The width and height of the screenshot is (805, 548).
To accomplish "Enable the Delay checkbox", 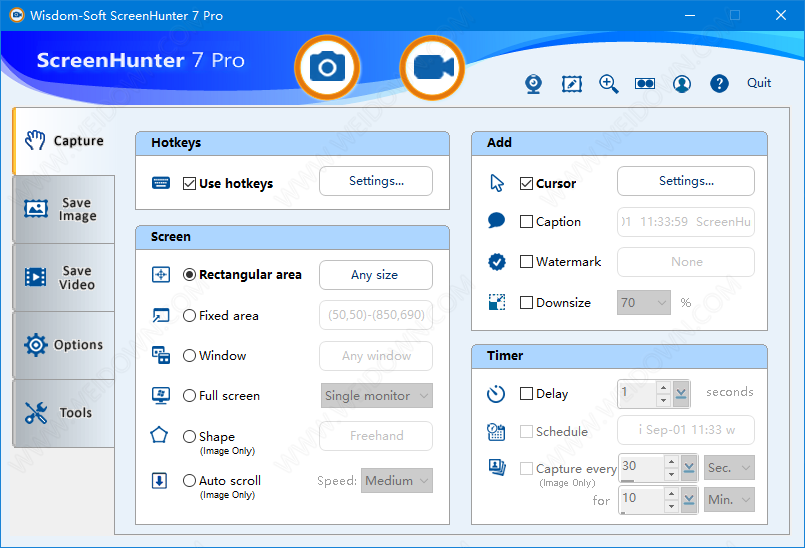I will (526, 393).
